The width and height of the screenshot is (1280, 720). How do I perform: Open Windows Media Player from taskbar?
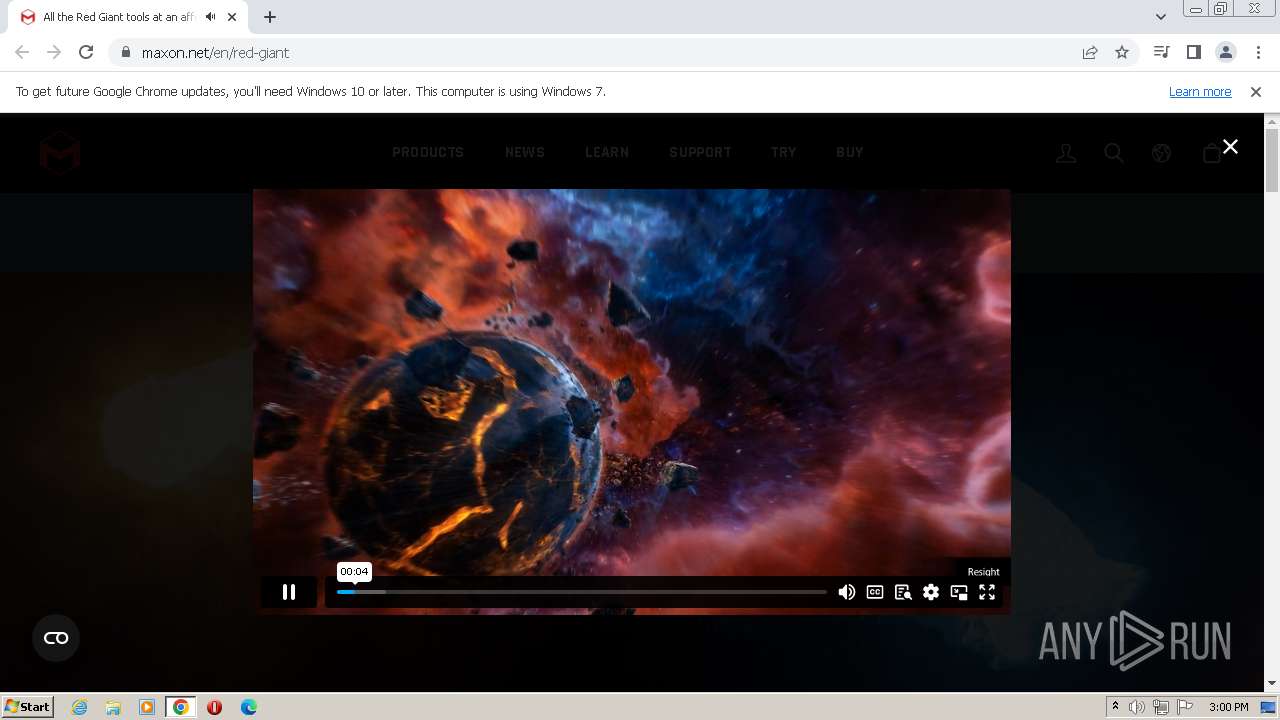point(147,707)
